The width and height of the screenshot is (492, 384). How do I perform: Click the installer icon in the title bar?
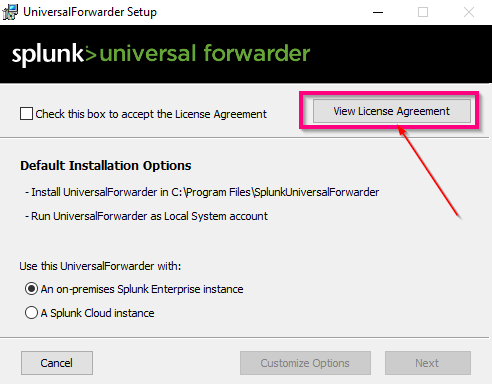10,12
